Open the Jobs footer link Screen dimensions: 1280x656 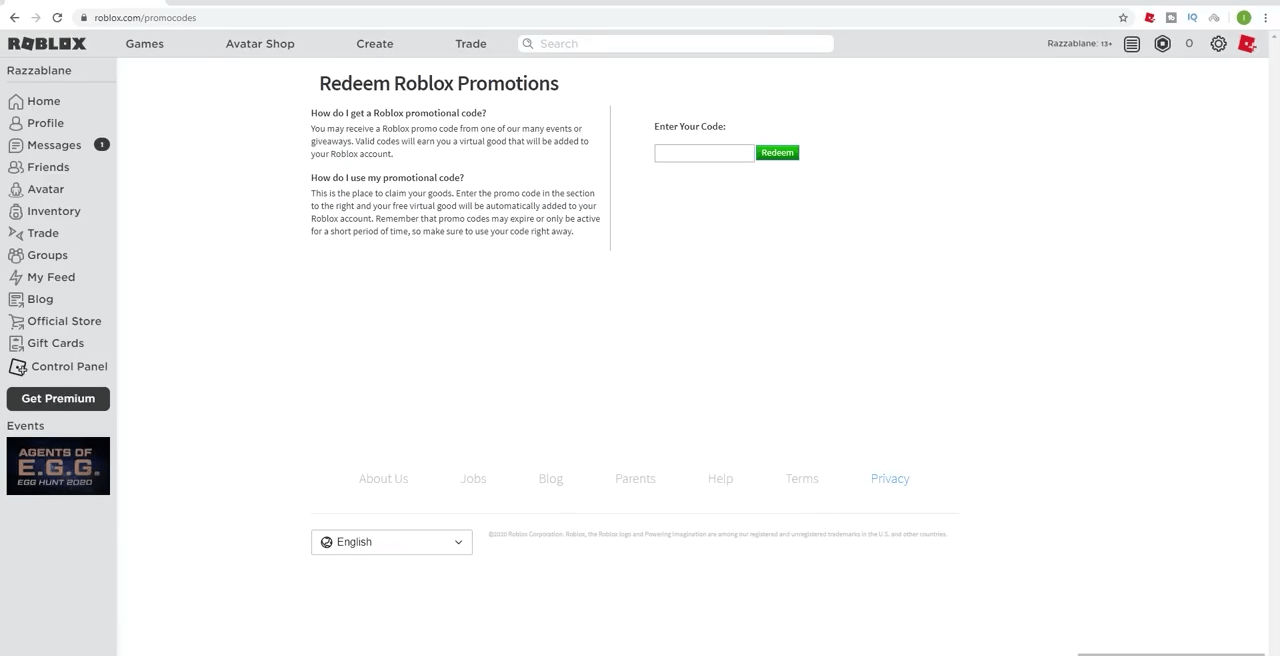coord(473,479)
